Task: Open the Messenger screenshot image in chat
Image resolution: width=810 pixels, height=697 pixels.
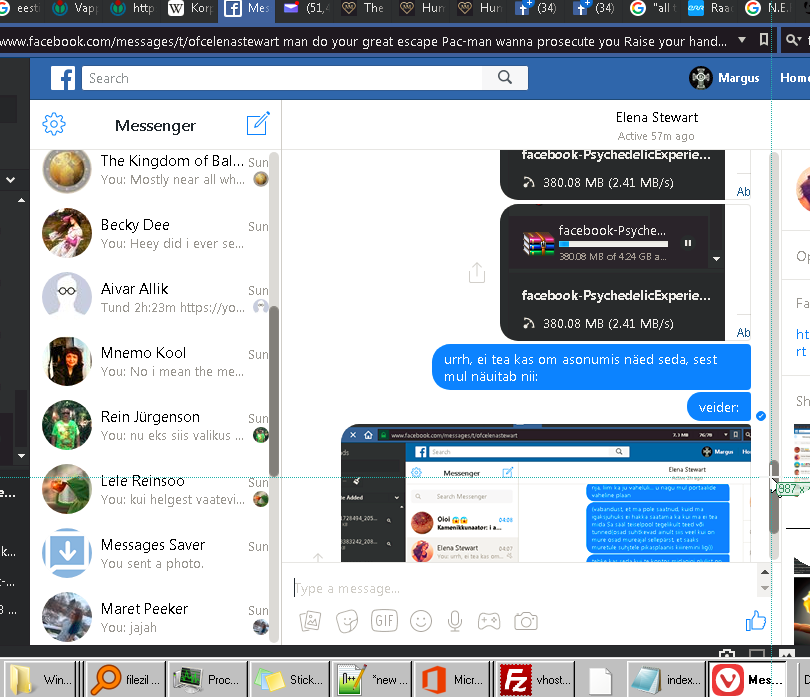Action: [x=546, y=493]
